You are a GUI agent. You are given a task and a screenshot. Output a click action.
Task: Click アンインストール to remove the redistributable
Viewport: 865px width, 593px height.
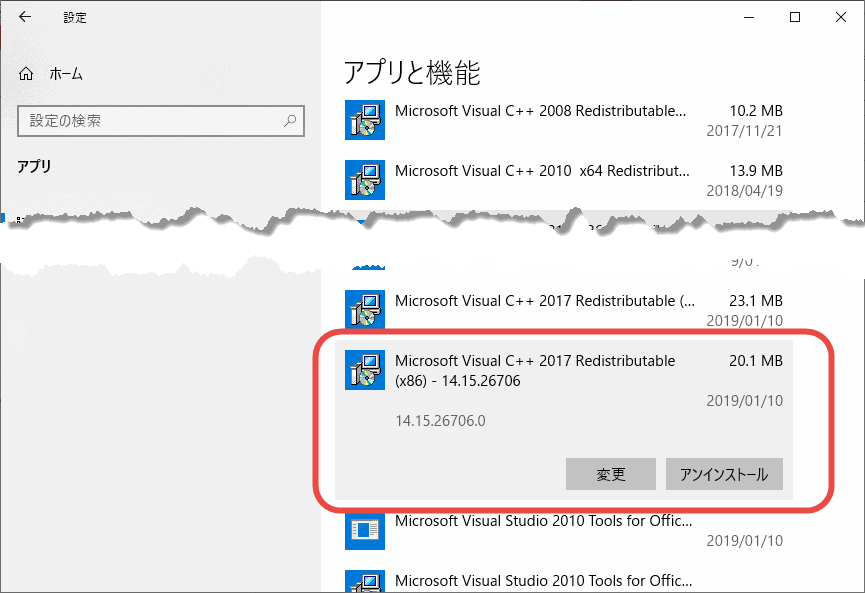[x=724, y=474]
